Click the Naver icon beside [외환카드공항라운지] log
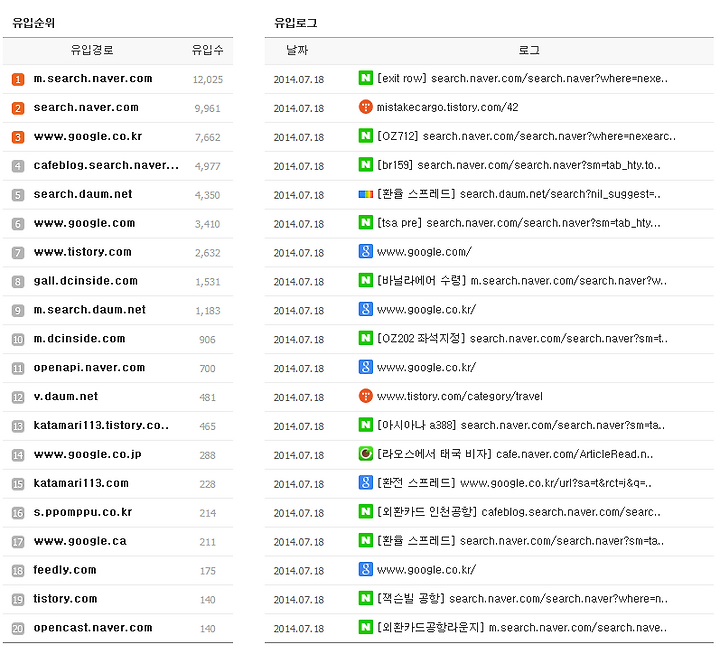The image size is (720, 654). click(366, 628)
